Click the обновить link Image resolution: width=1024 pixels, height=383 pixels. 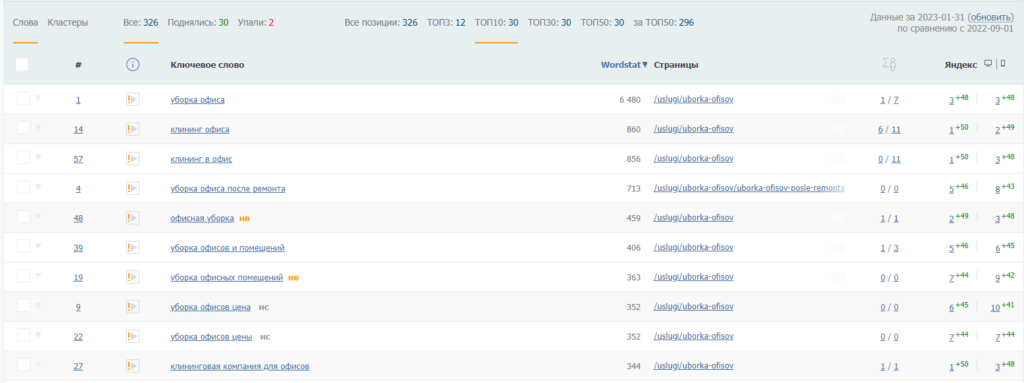[x=991, y=18]
